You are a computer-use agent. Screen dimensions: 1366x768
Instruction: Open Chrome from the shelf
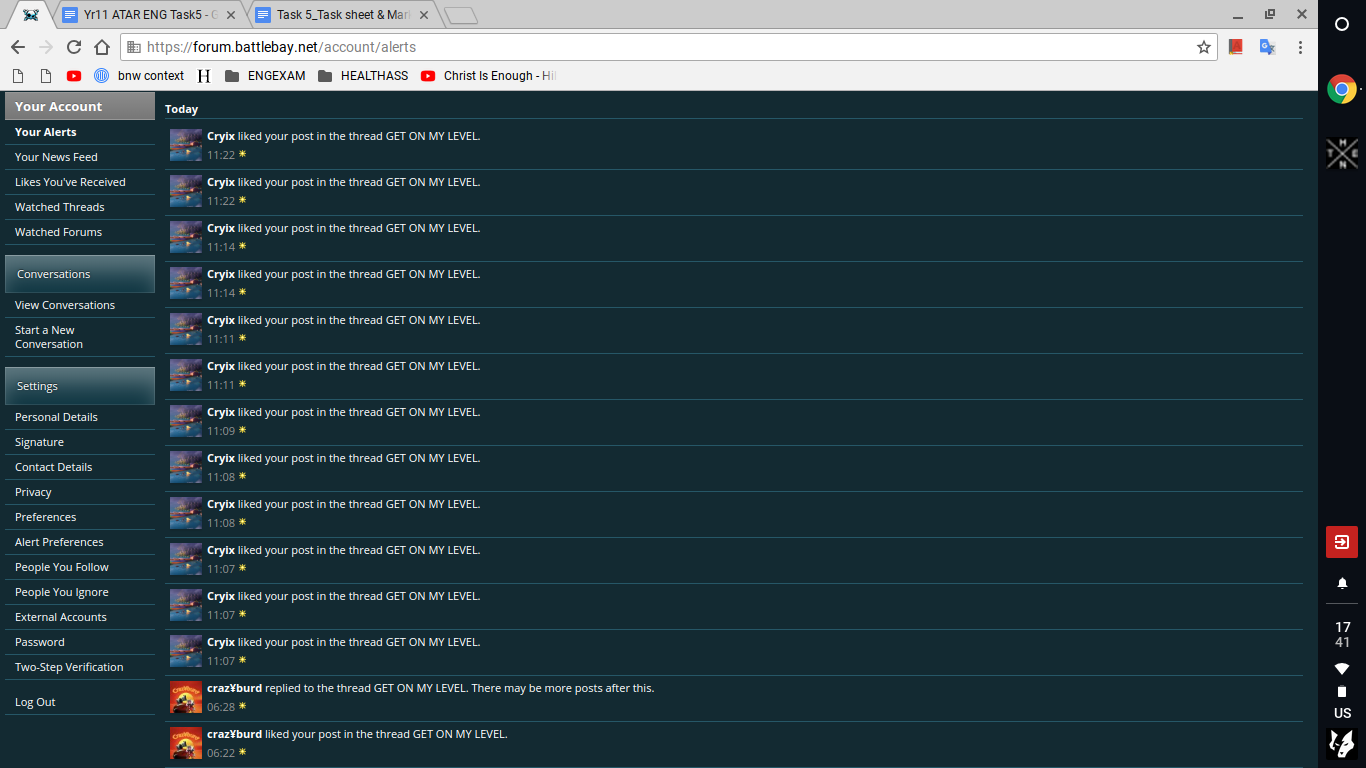pos(1341,90)
